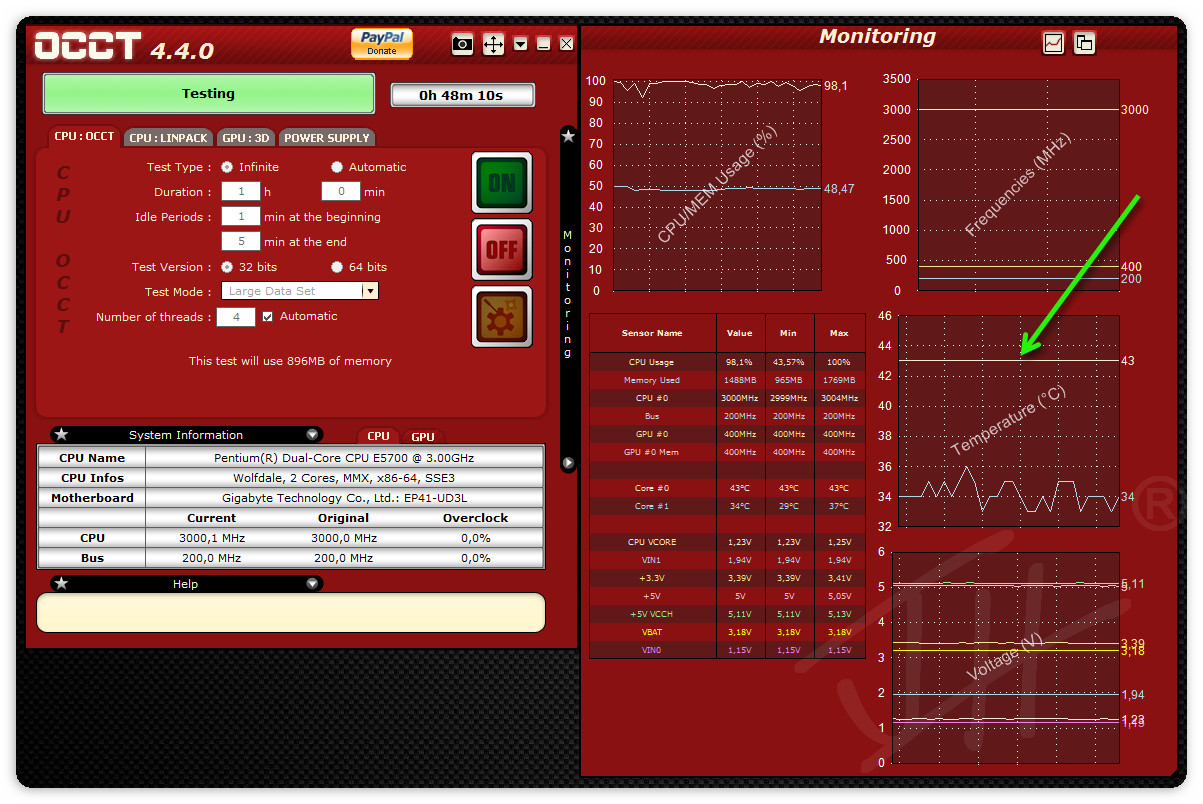Open the small dropdown arrow in title bar

(521, 44)
